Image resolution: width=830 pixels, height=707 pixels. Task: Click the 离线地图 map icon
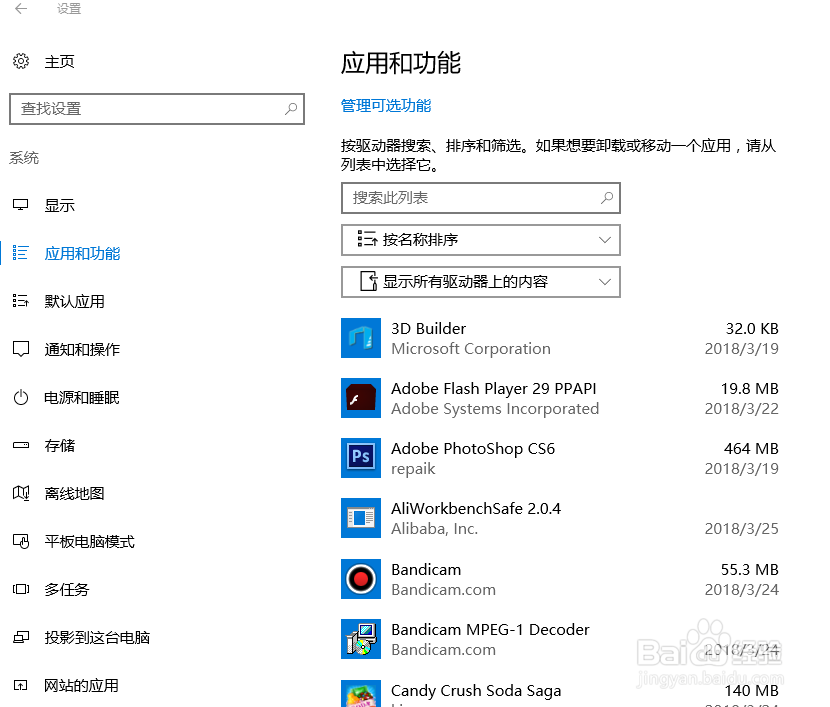click(x=21, y=493)
